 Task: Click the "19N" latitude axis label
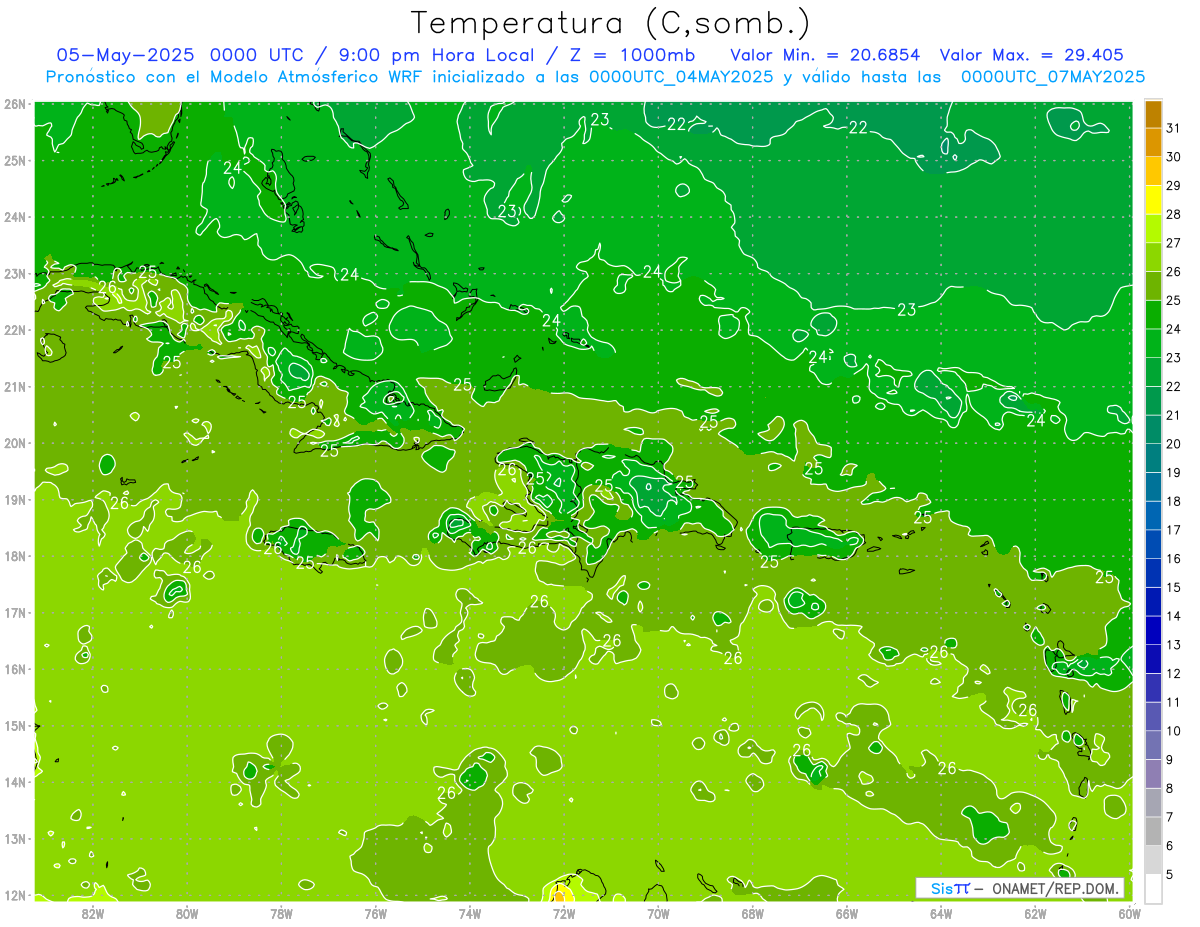click(15, 499)
